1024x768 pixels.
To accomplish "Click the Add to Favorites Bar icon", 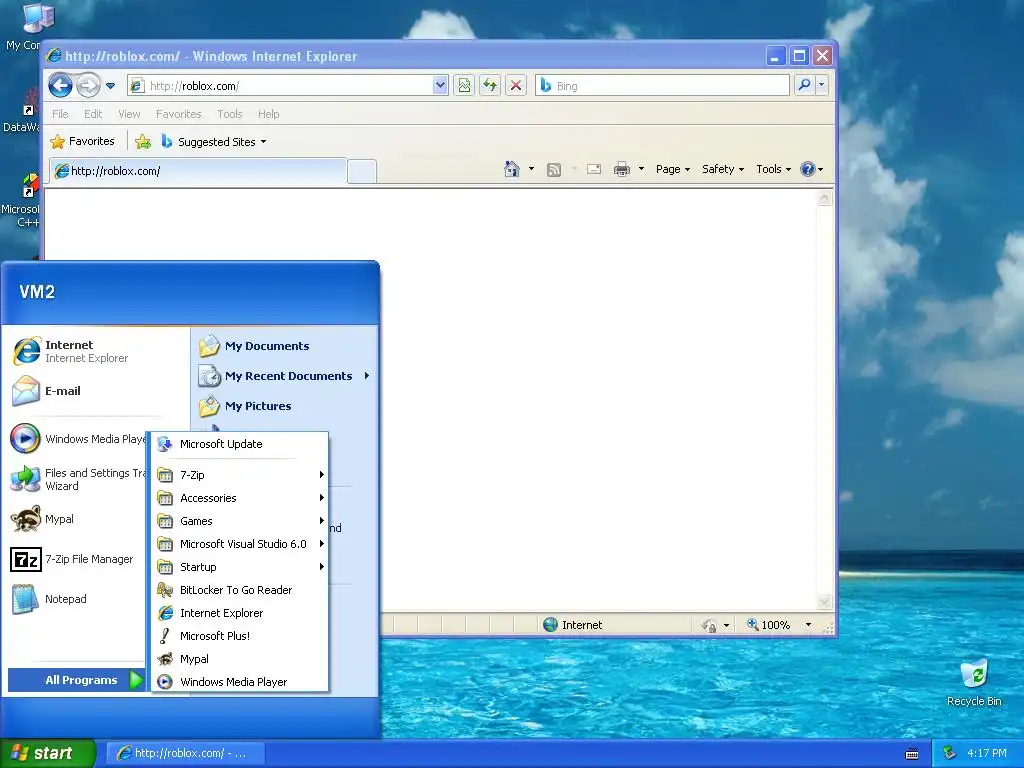I will 143,141.
